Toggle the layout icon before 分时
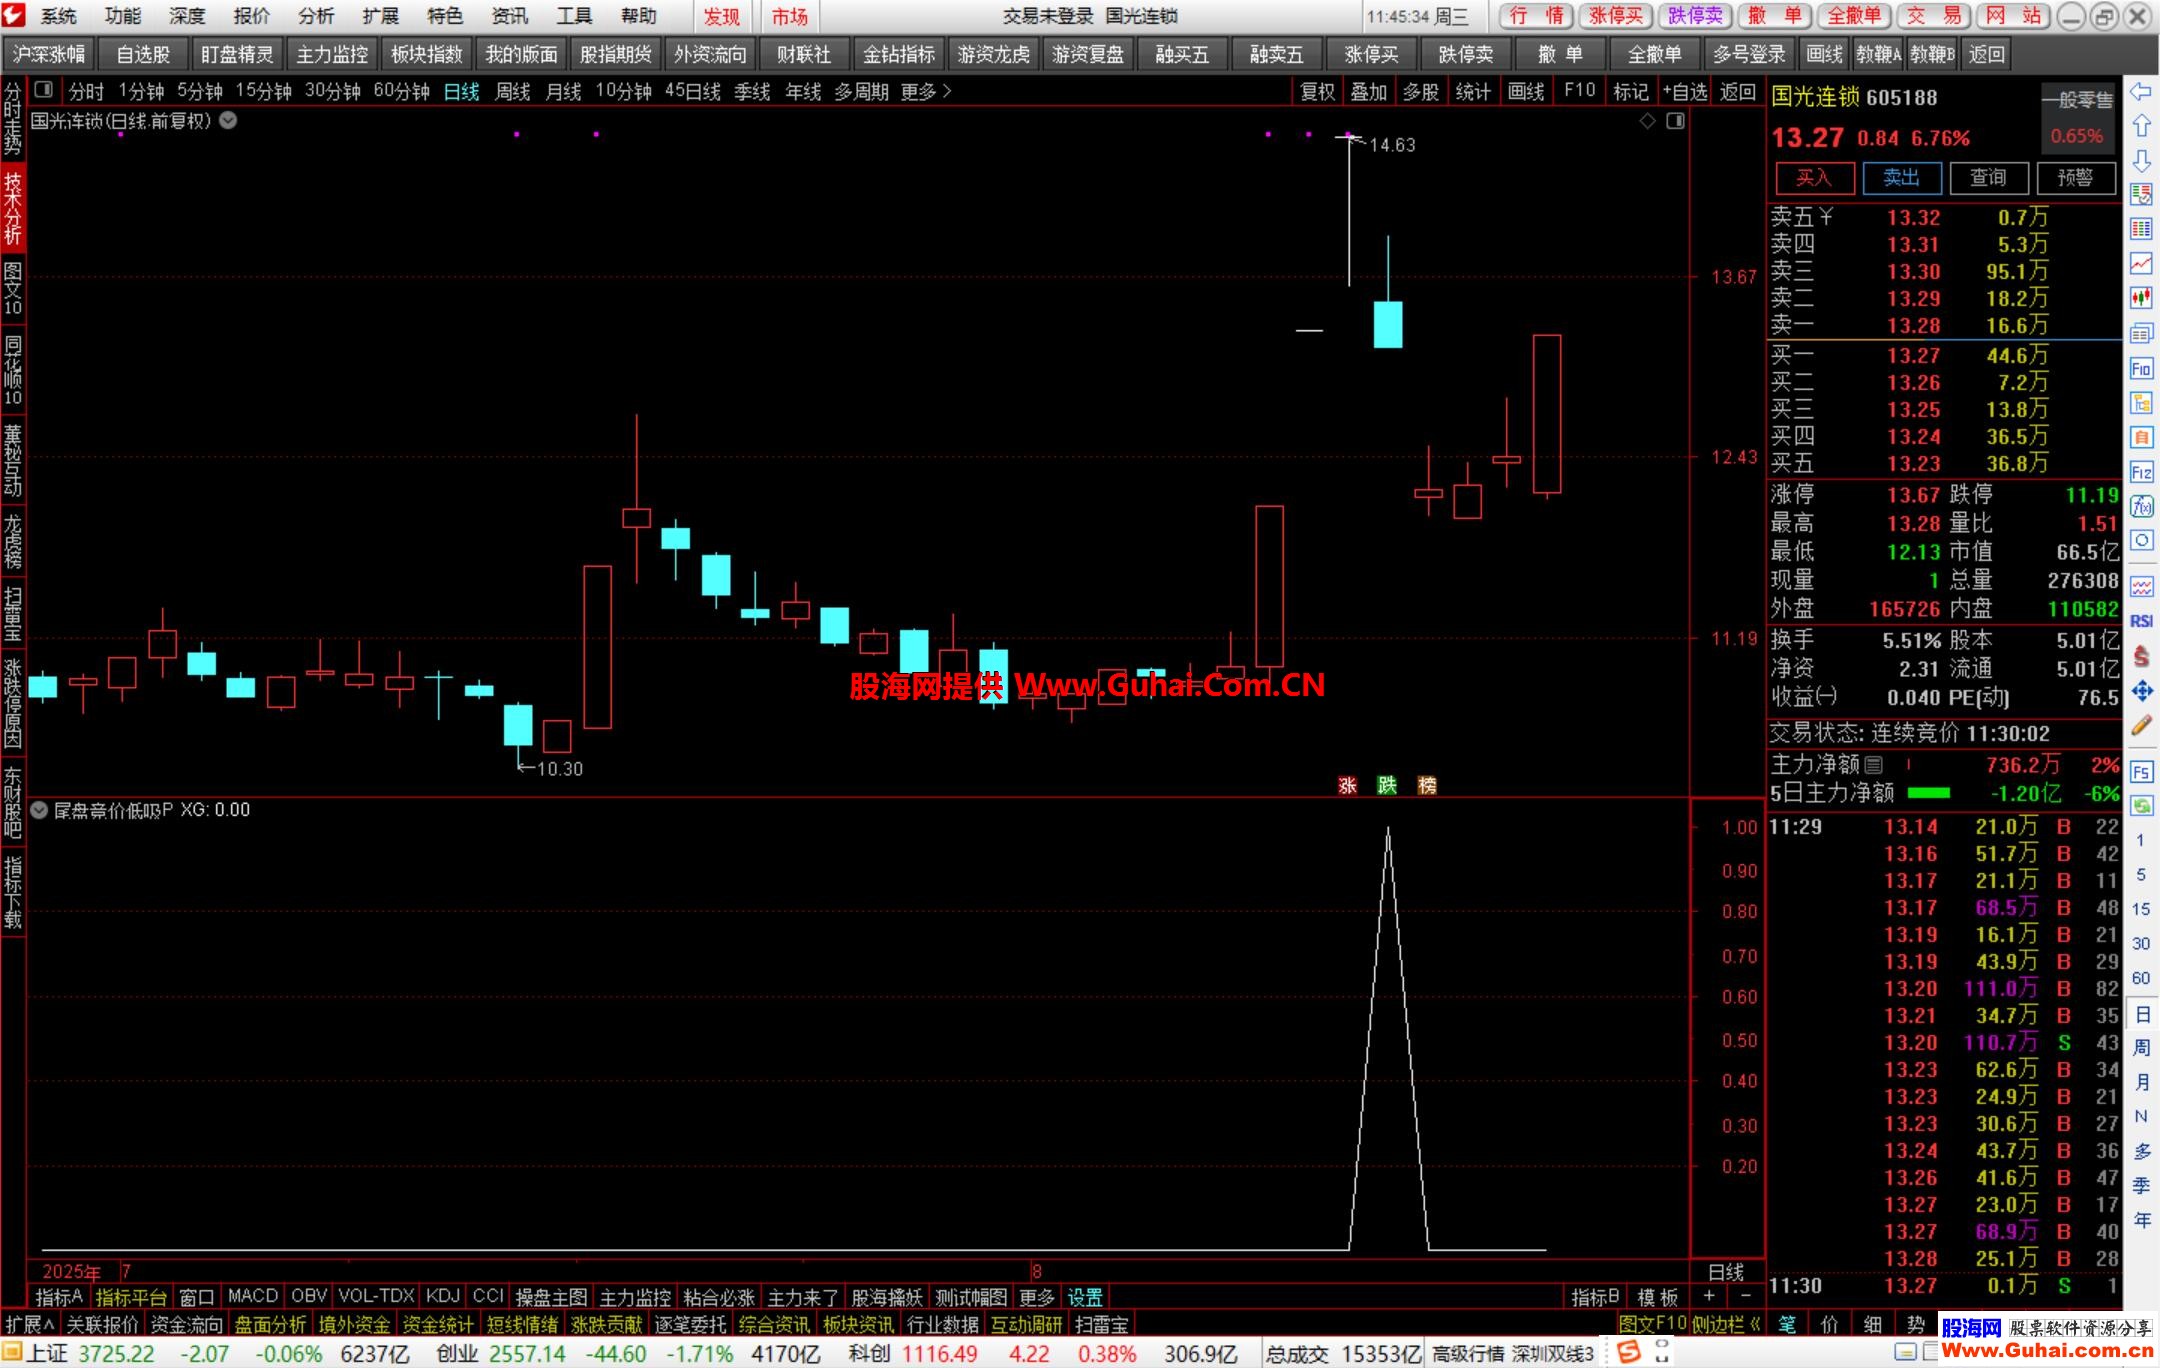 click(x=43, y=90)
